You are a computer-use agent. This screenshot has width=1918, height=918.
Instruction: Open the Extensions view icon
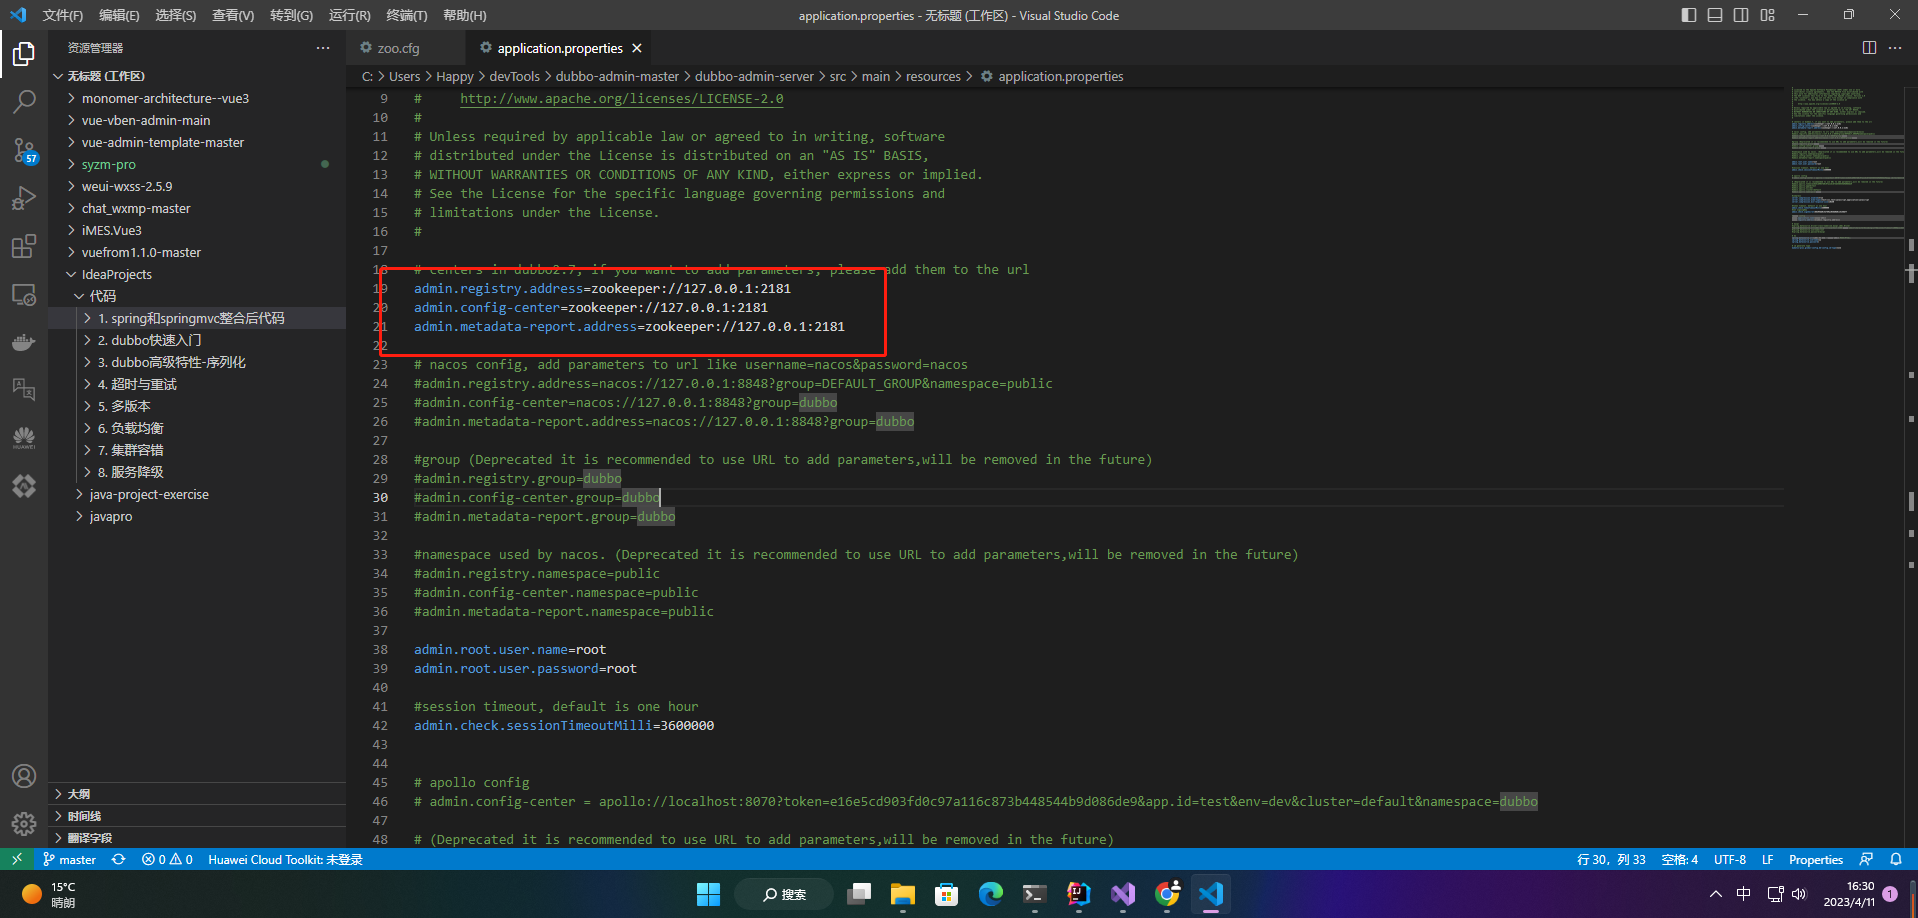point(24,246)
